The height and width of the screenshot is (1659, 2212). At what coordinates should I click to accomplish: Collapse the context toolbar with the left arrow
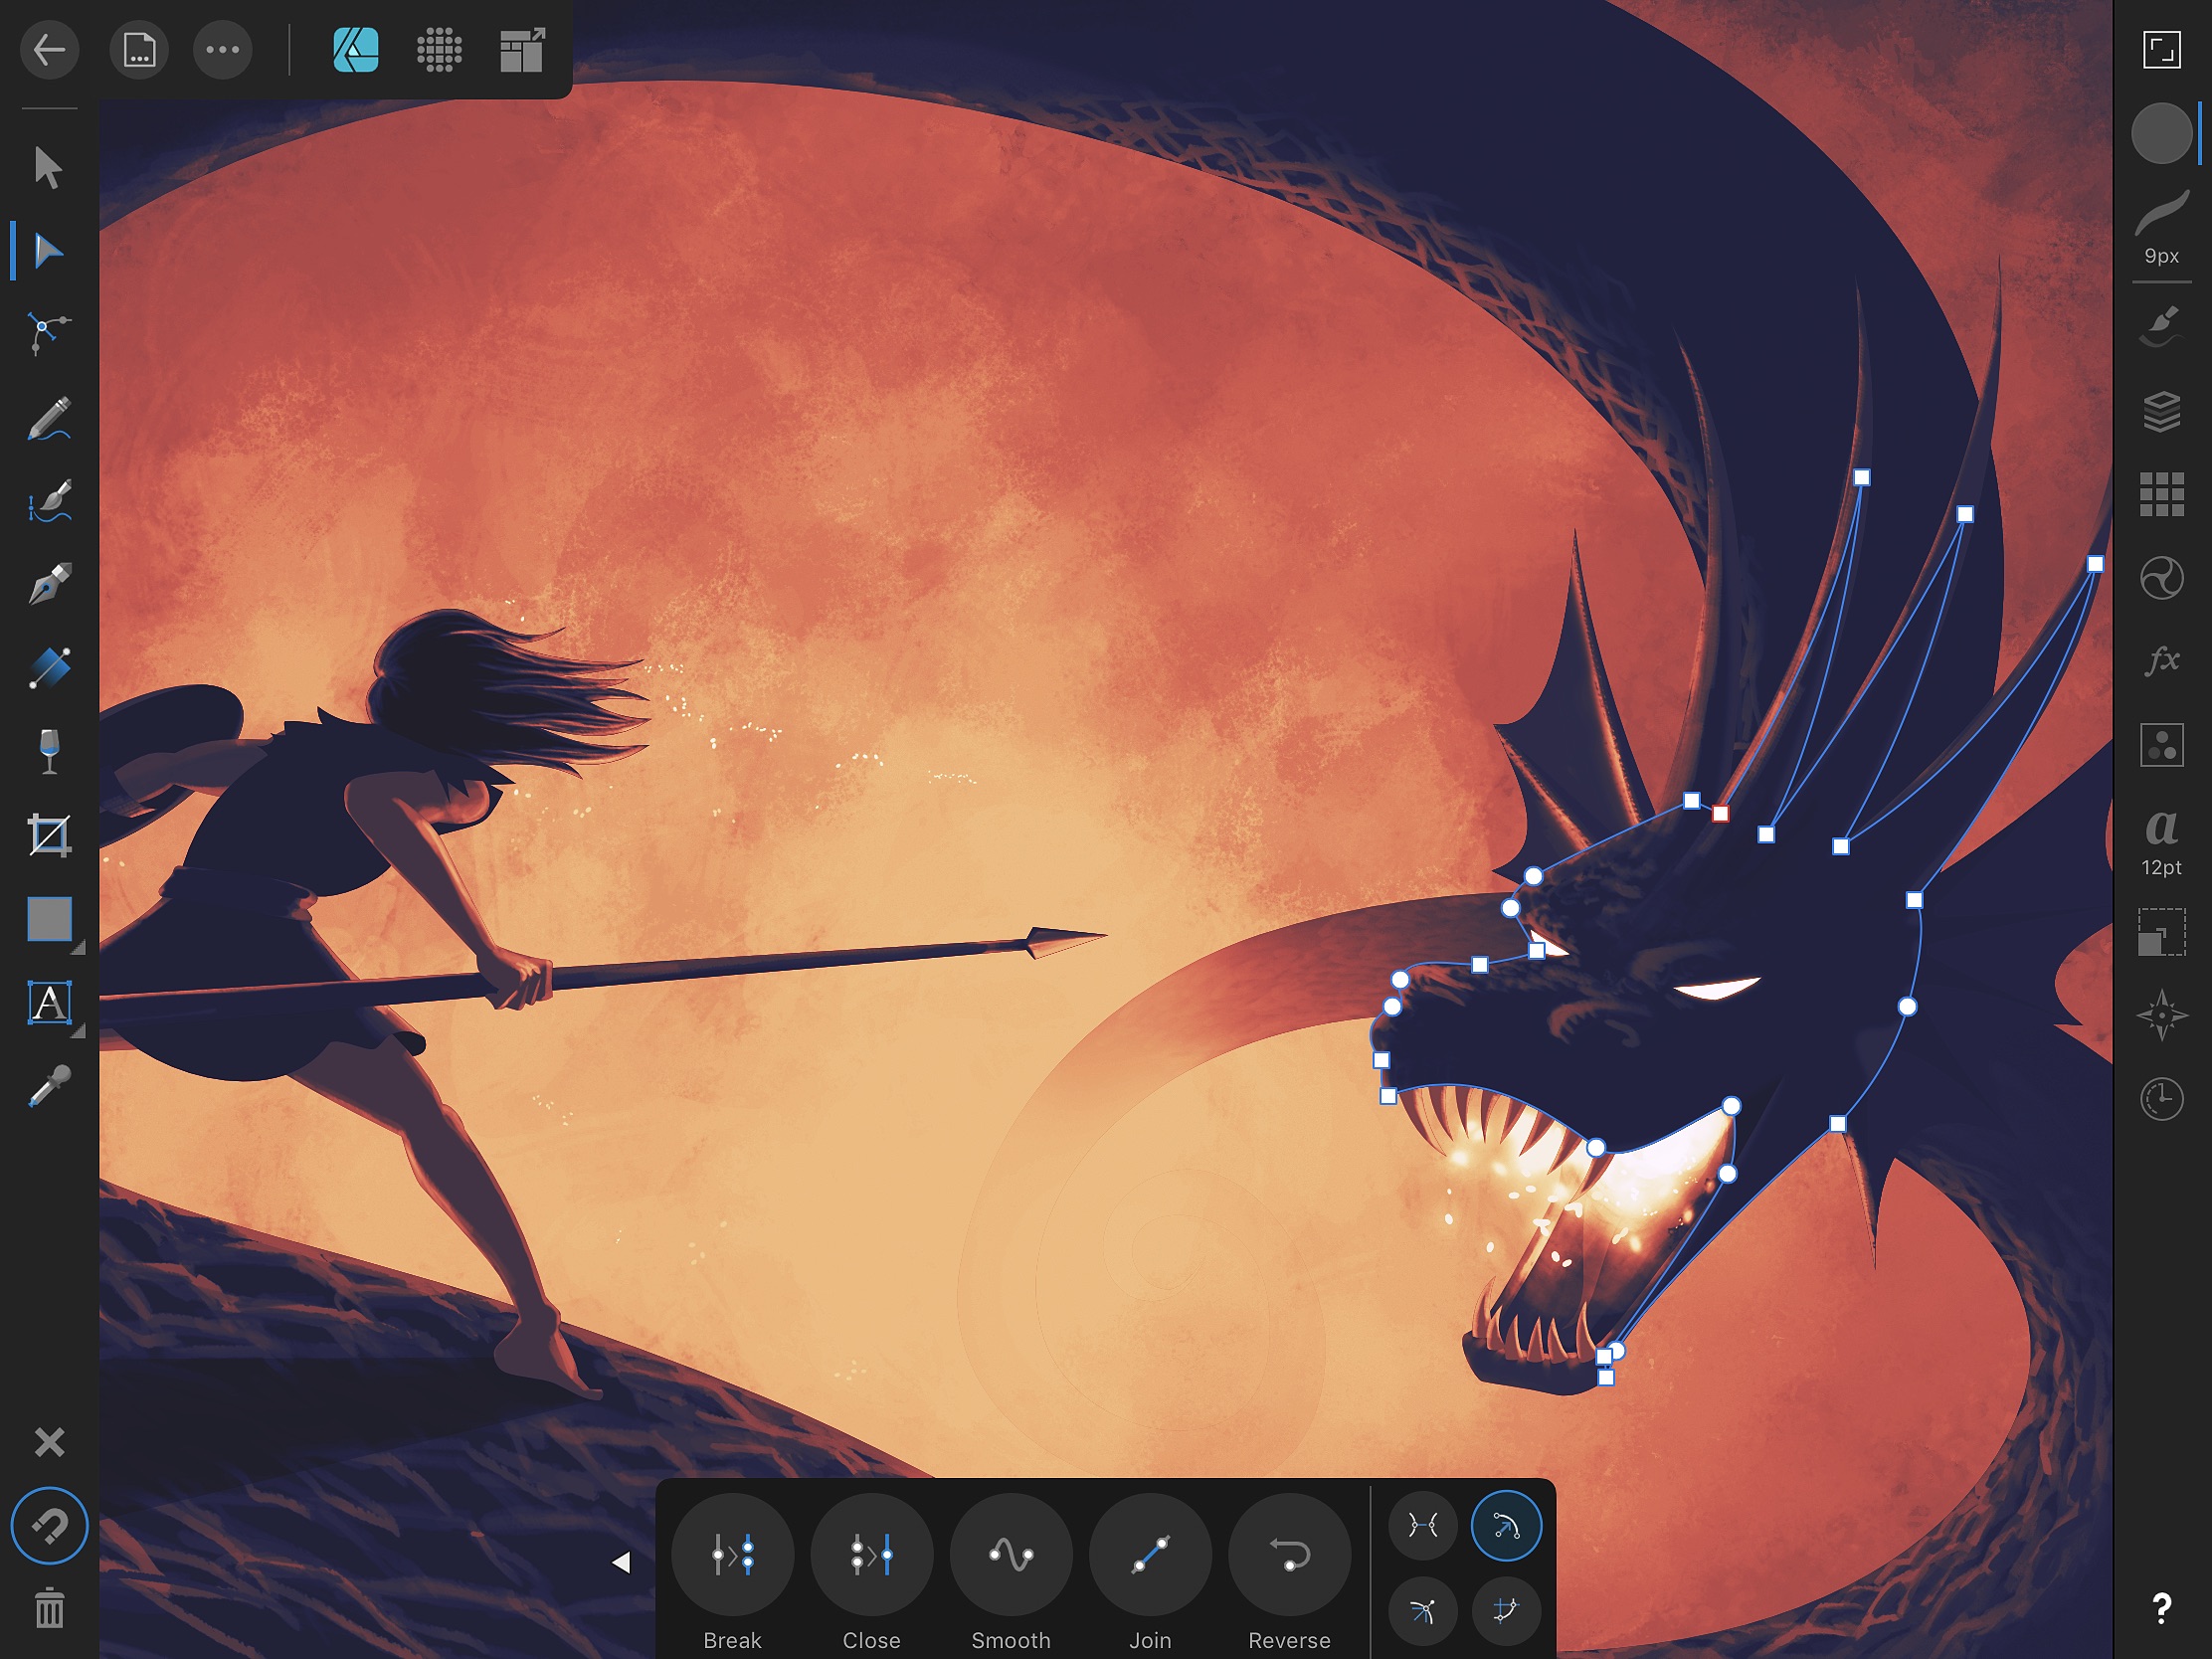pos(621,1562)
